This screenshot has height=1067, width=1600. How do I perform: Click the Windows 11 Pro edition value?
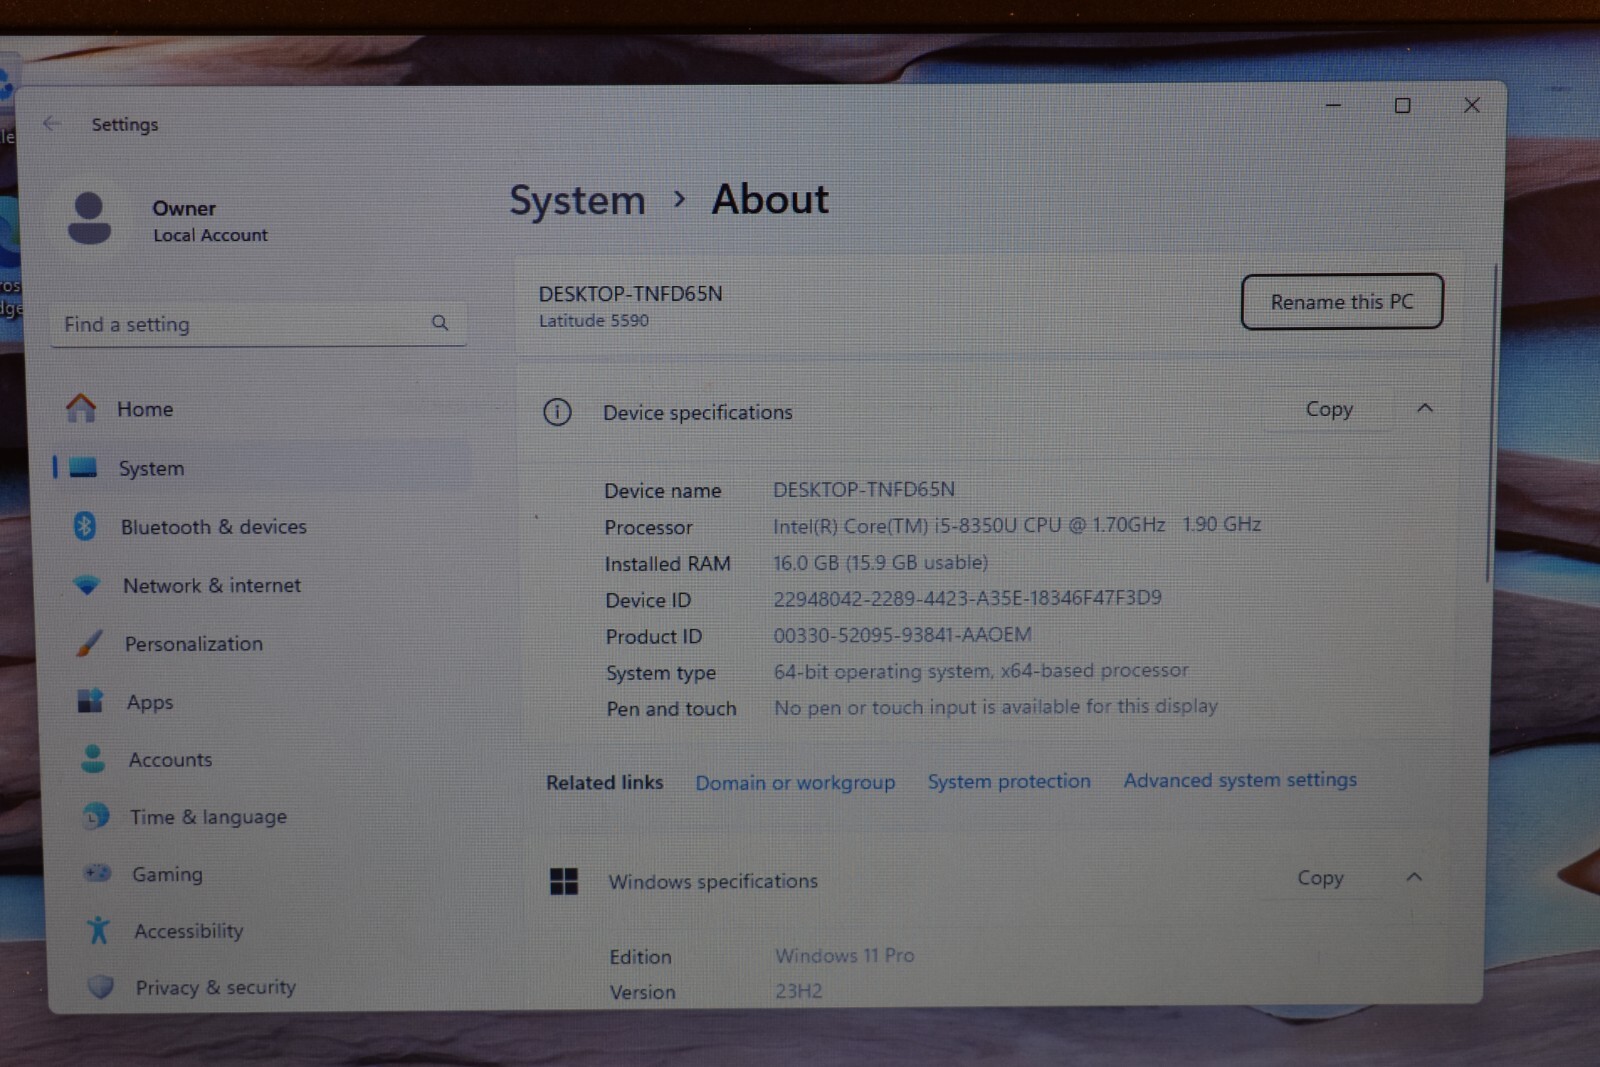[845, 956]
